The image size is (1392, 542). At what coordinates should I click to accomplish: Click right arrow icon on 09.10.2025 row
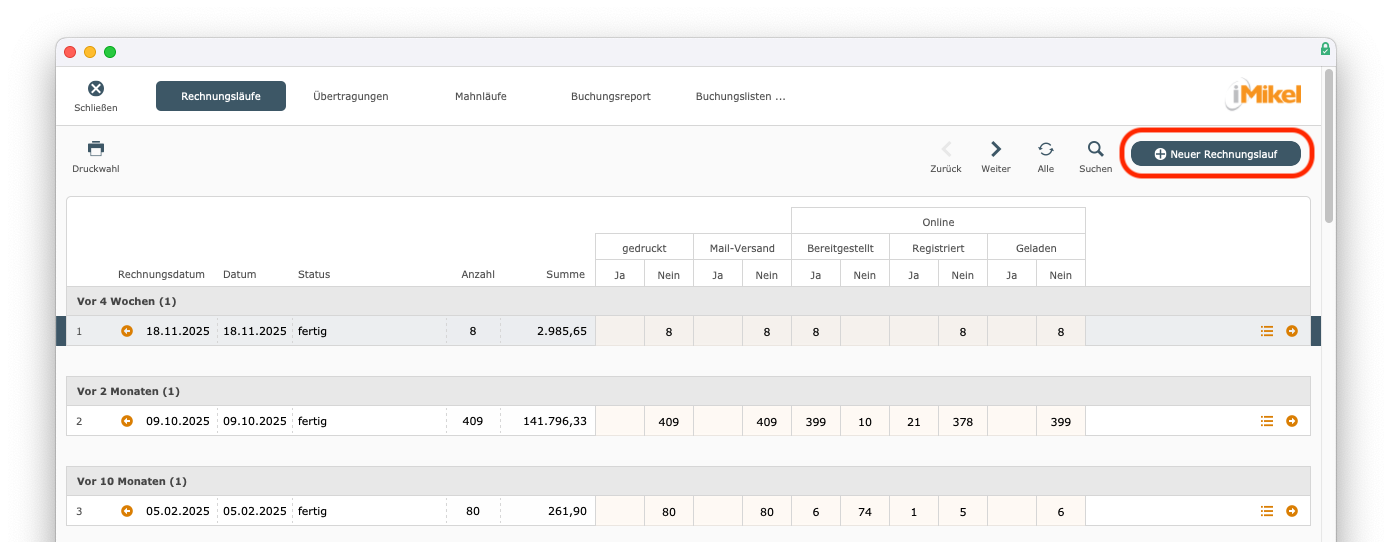coord(1292,421)
